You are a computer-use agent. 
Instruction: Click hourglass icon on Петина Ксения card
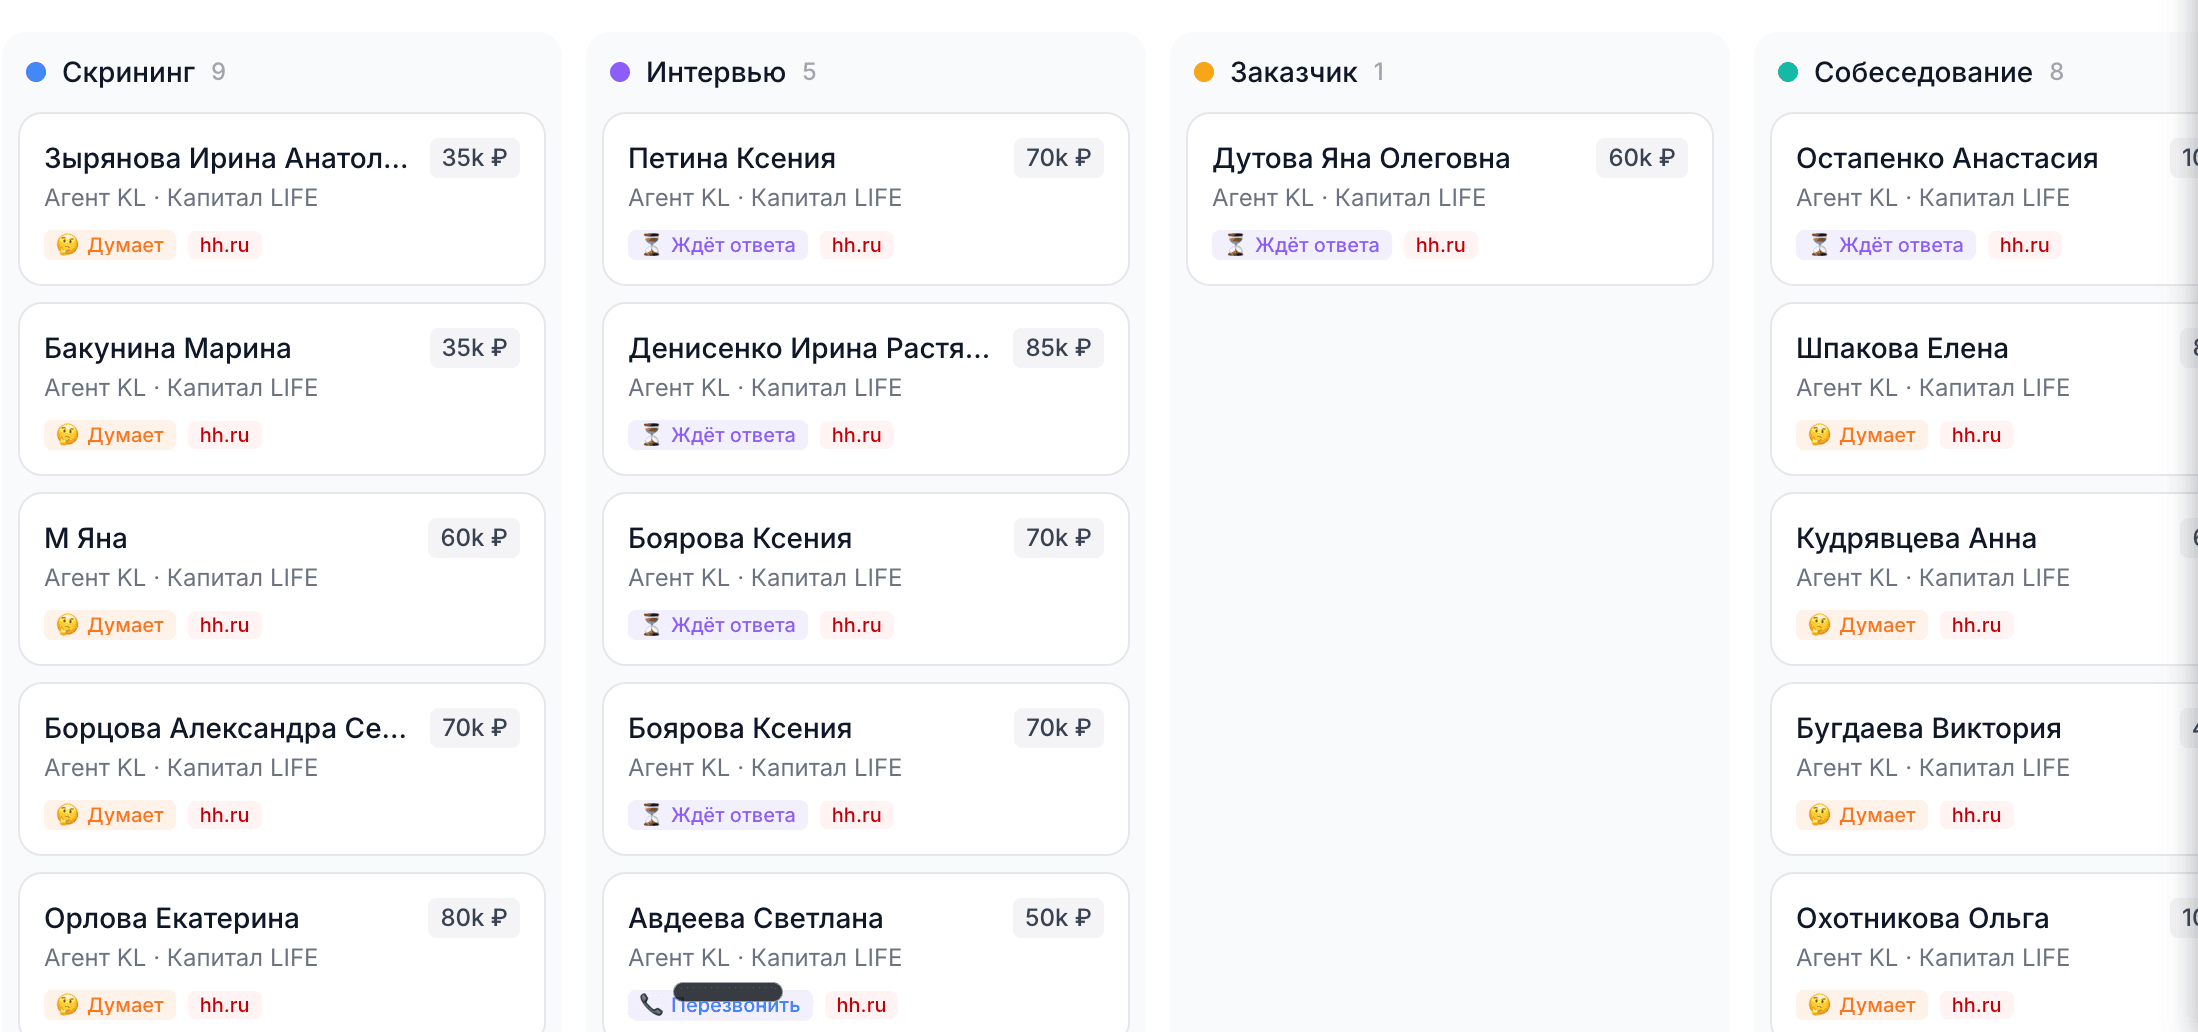click(x=651, y=245)
